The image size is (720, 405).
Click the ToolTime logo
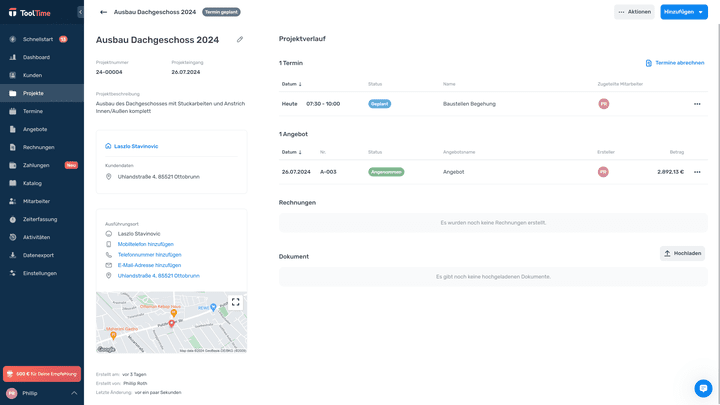pyautogui.click(x=29, y=13)
